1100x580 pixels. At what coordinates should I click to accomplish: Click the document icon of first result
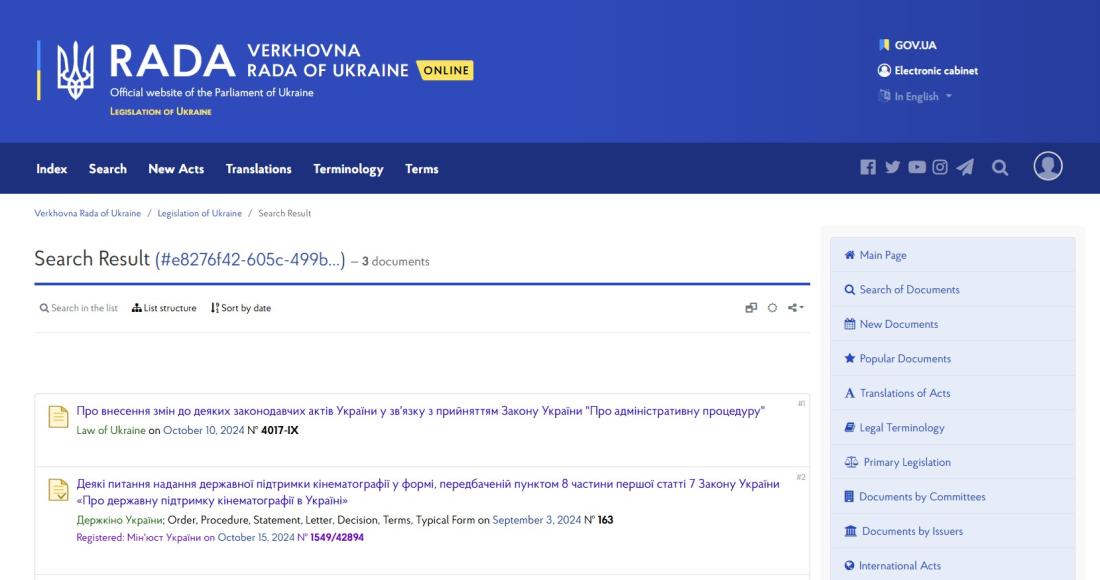59,420
